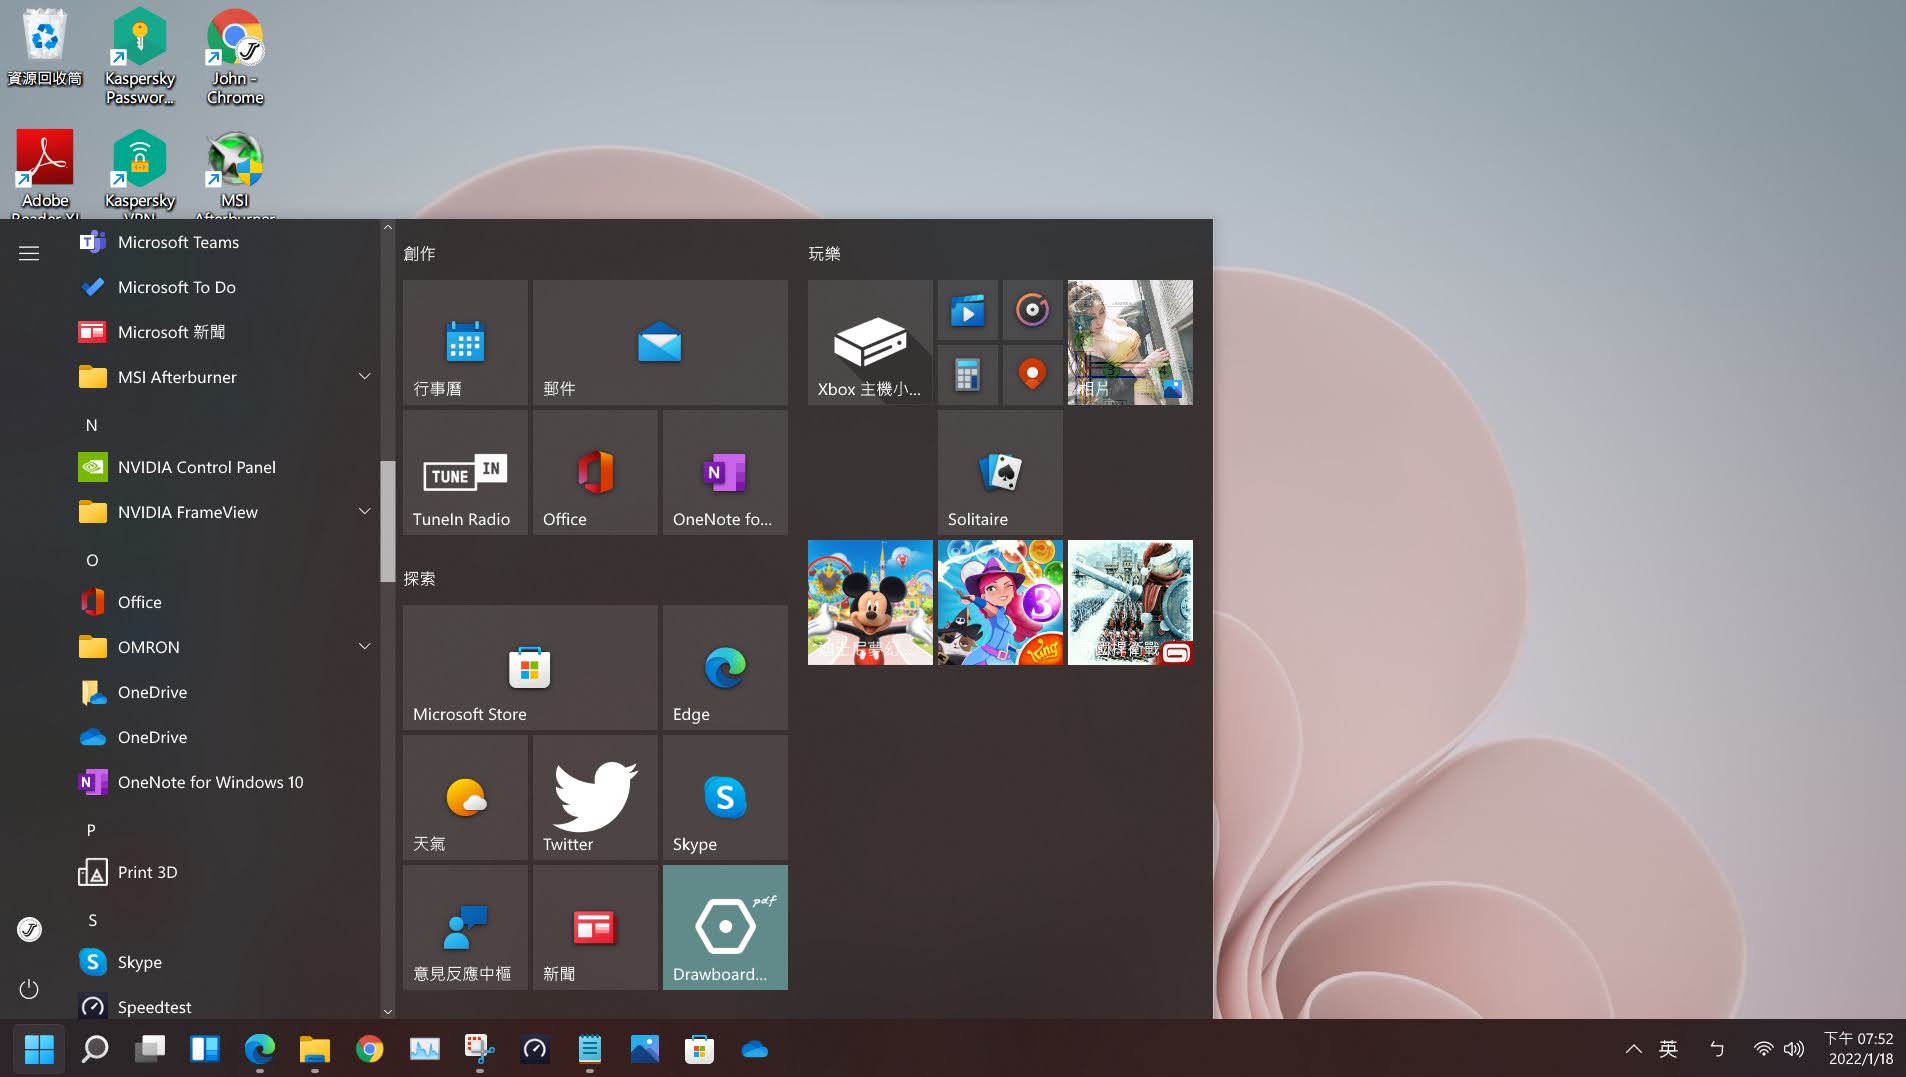Open the Disney Mickey Mouse game tile
The image size is (1906, 1077).
[870, 602]
